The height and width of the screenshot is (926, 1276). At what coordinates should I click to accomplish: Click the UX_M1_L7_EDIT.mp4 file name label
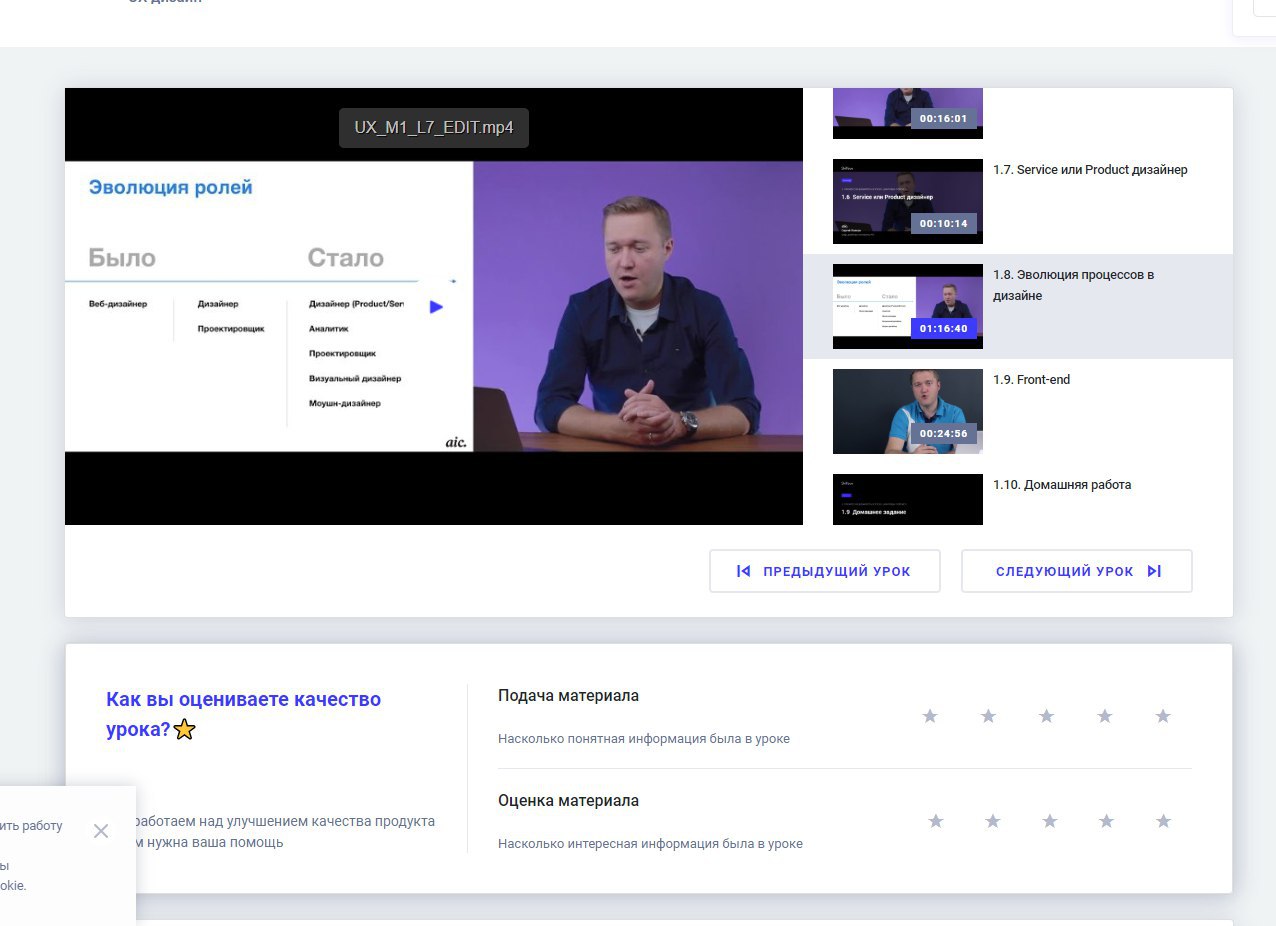pos(434,128)
